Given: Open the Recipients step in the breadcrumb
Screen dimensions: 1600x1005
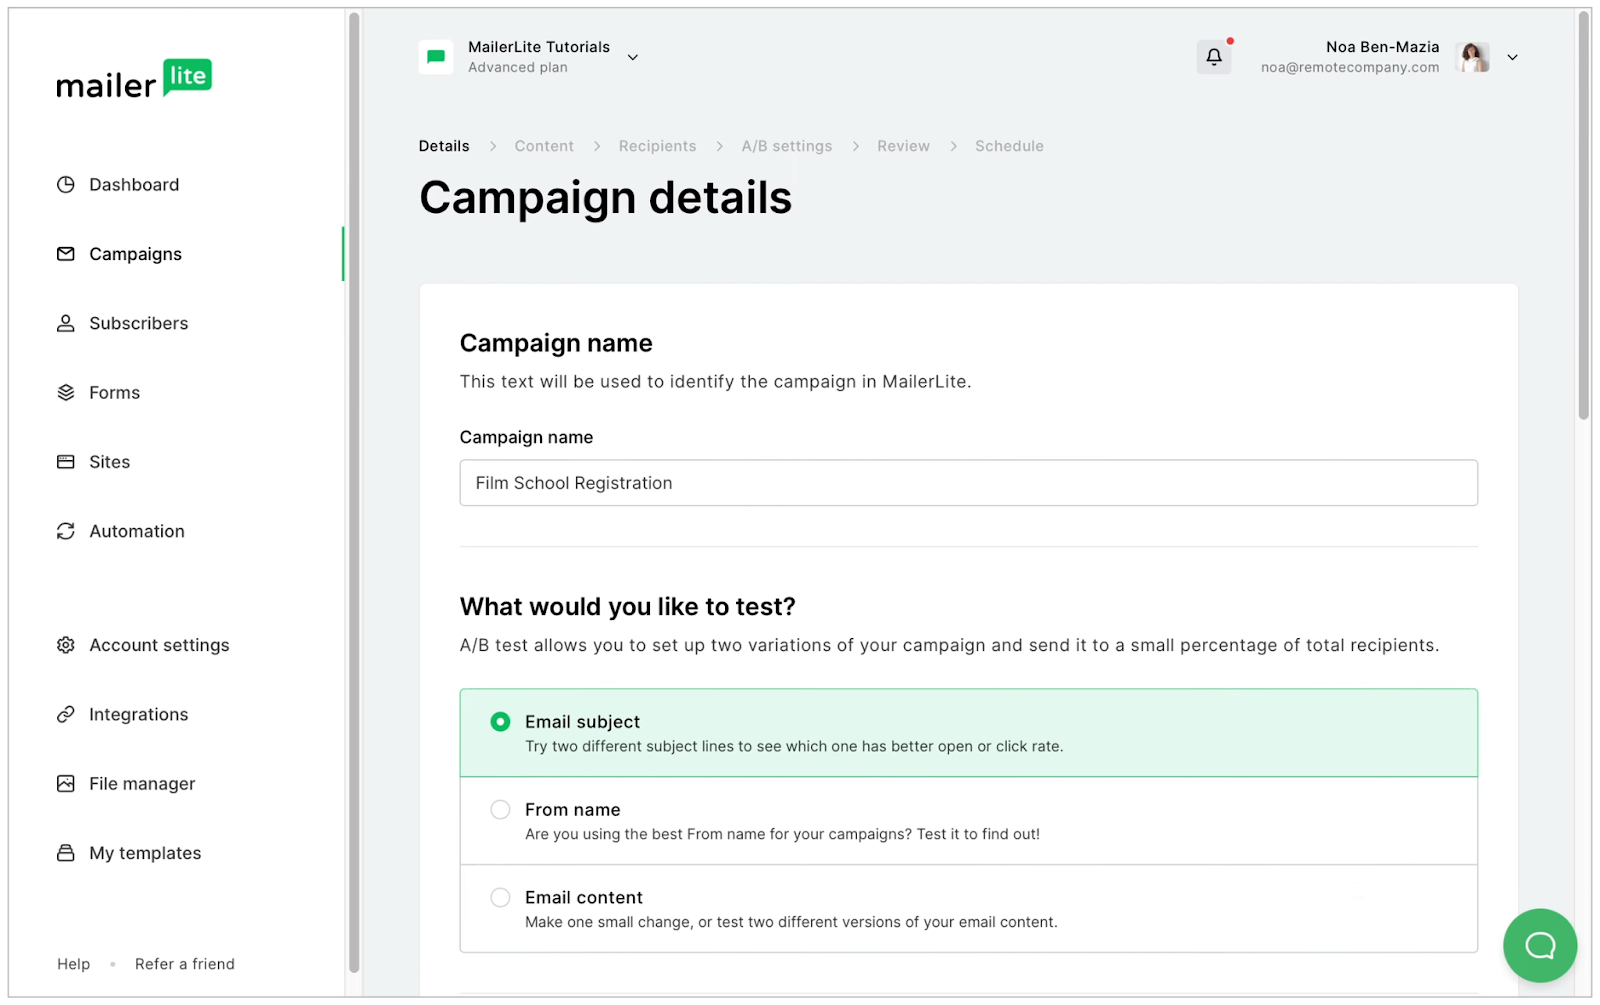Looking at the screenshot, I should pos(657,145).
